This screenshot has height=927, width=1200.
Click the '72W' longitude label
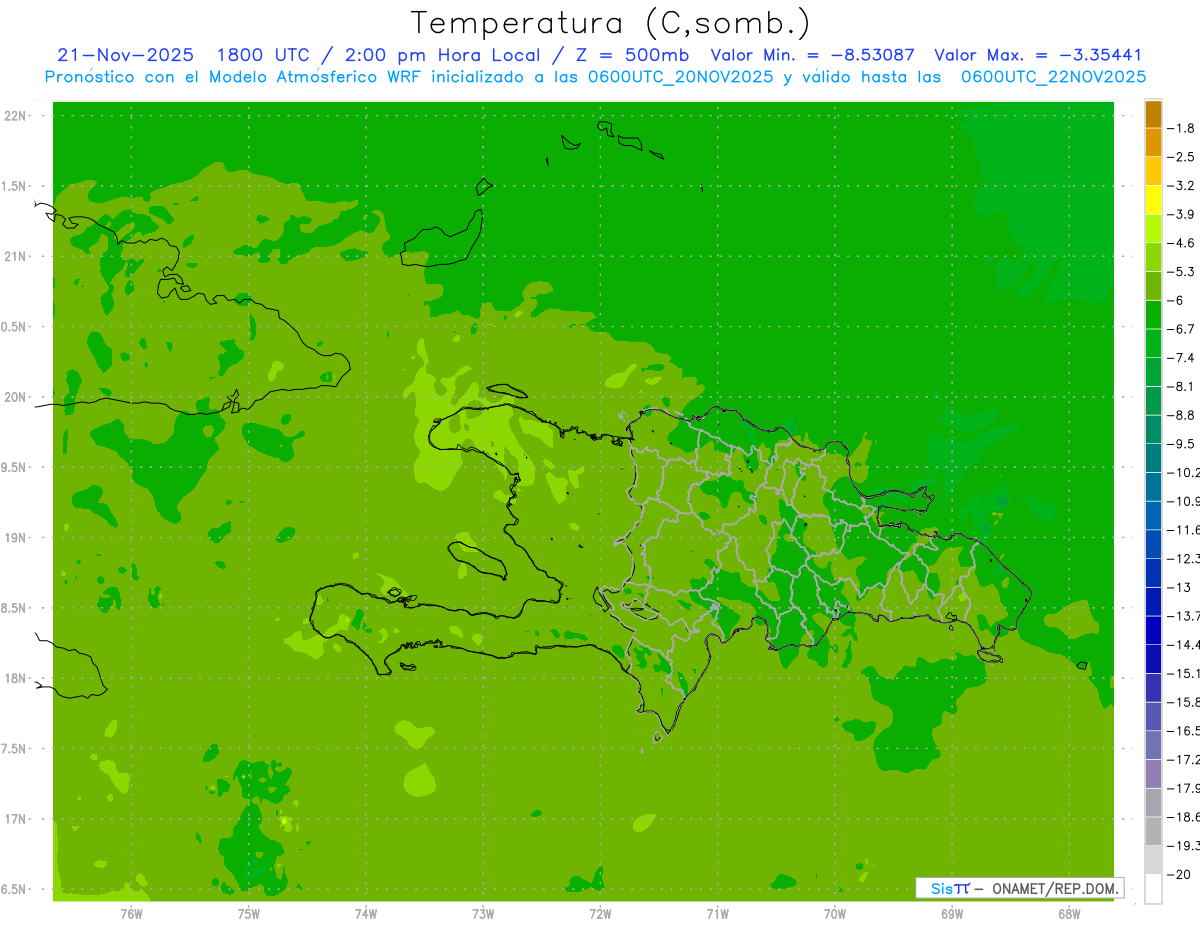coord(600,914)
